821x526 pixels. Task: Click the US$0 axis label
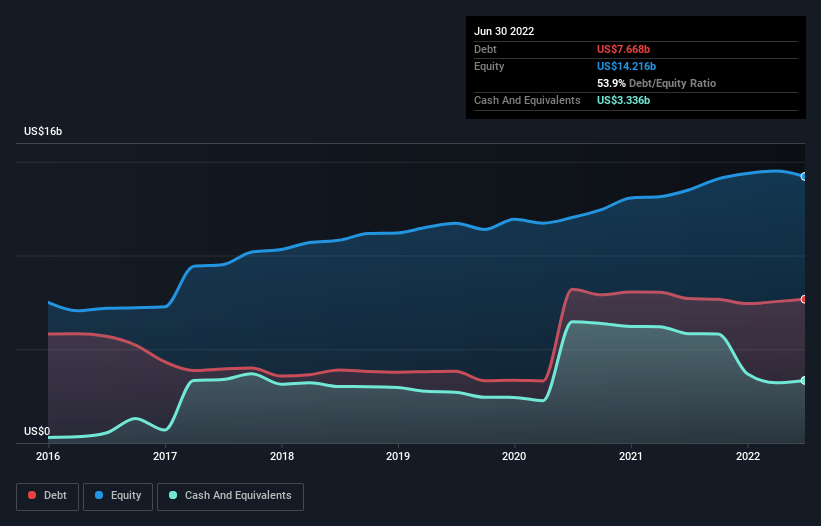coord(37,431)
